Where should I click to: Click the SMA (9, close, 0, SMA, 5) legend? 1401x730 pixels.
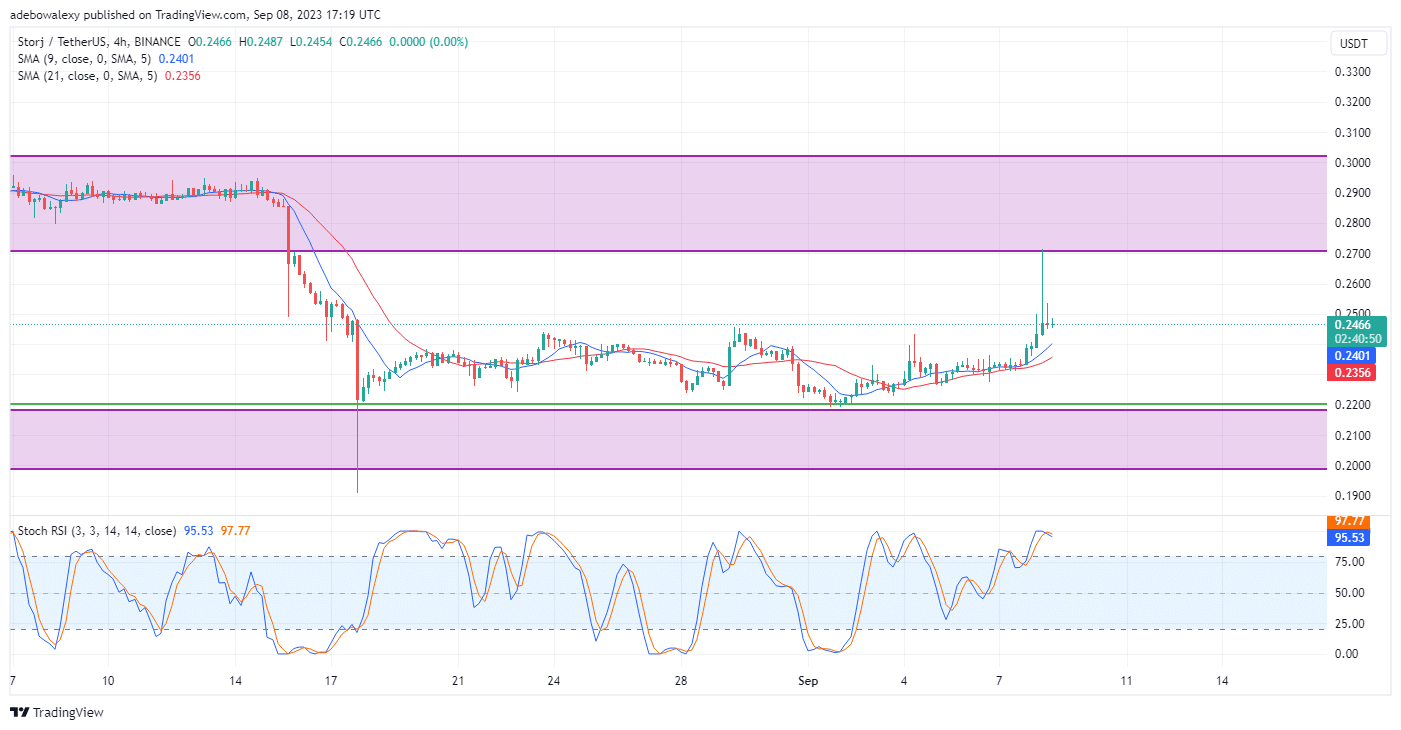84,59
